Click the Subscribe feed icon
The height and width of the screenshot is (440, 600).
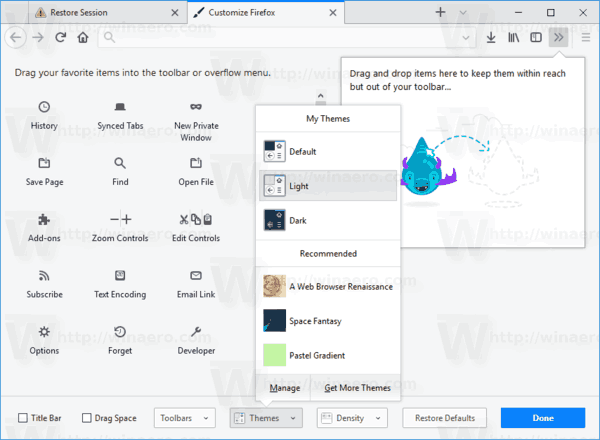(44, 275)
